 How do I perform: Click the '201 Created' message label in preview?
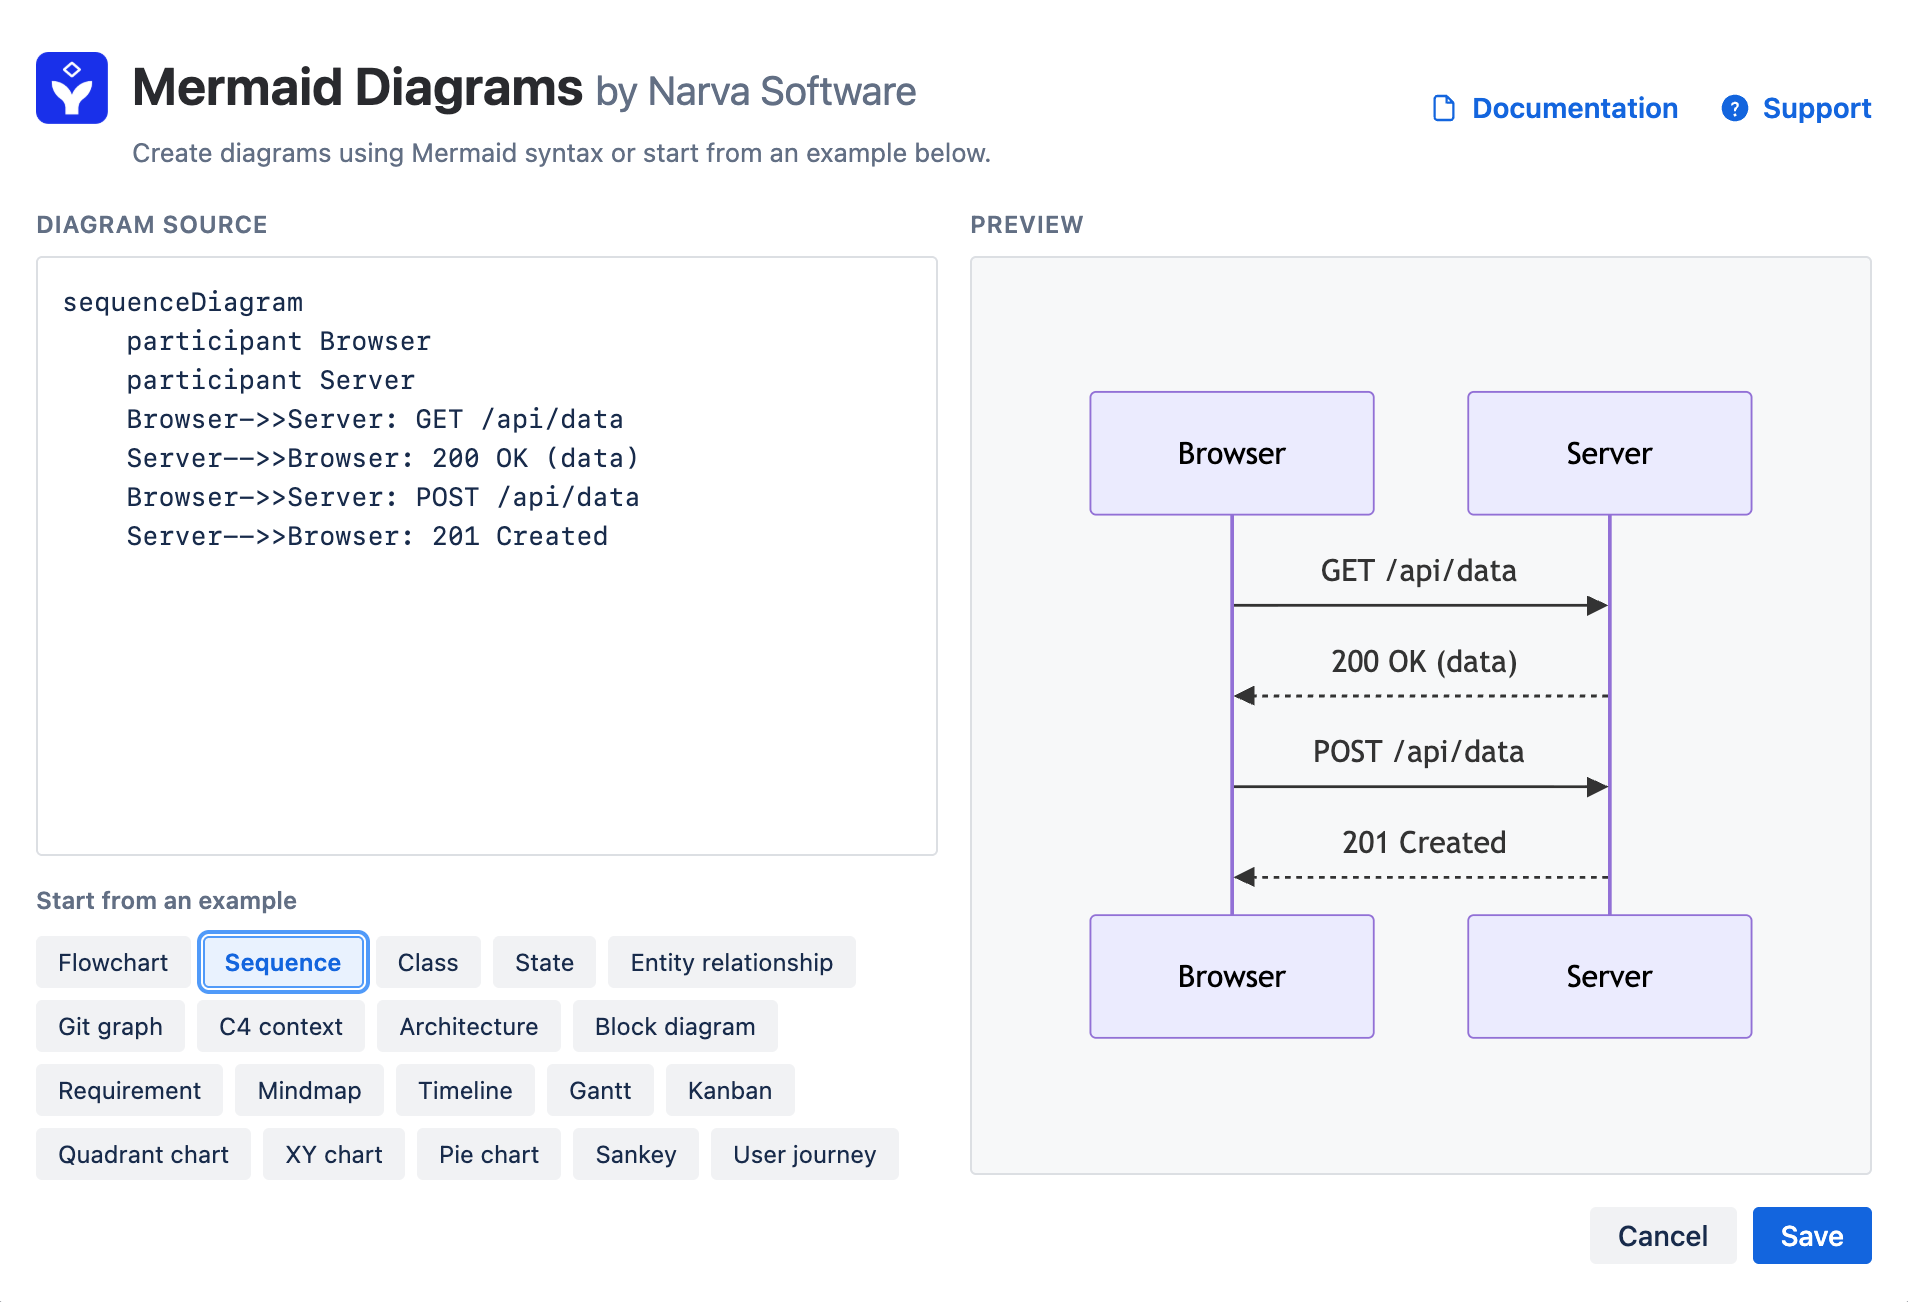1424,842
